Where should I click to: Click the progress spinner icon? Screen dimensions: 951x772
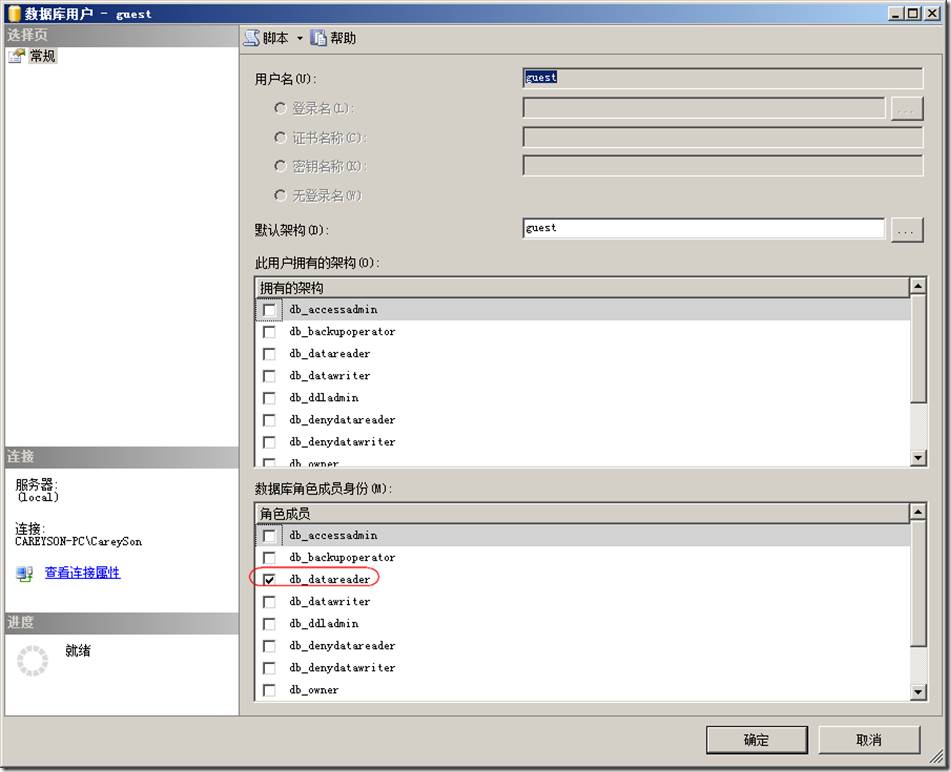(32, 660)
